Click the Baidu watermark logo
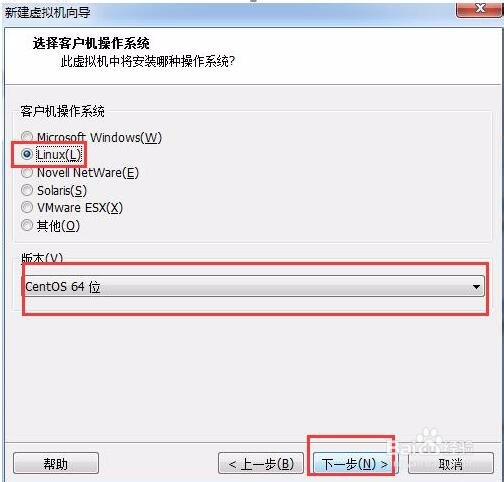The width and height of the screenshot is (504, 482). tap(431, 443)
